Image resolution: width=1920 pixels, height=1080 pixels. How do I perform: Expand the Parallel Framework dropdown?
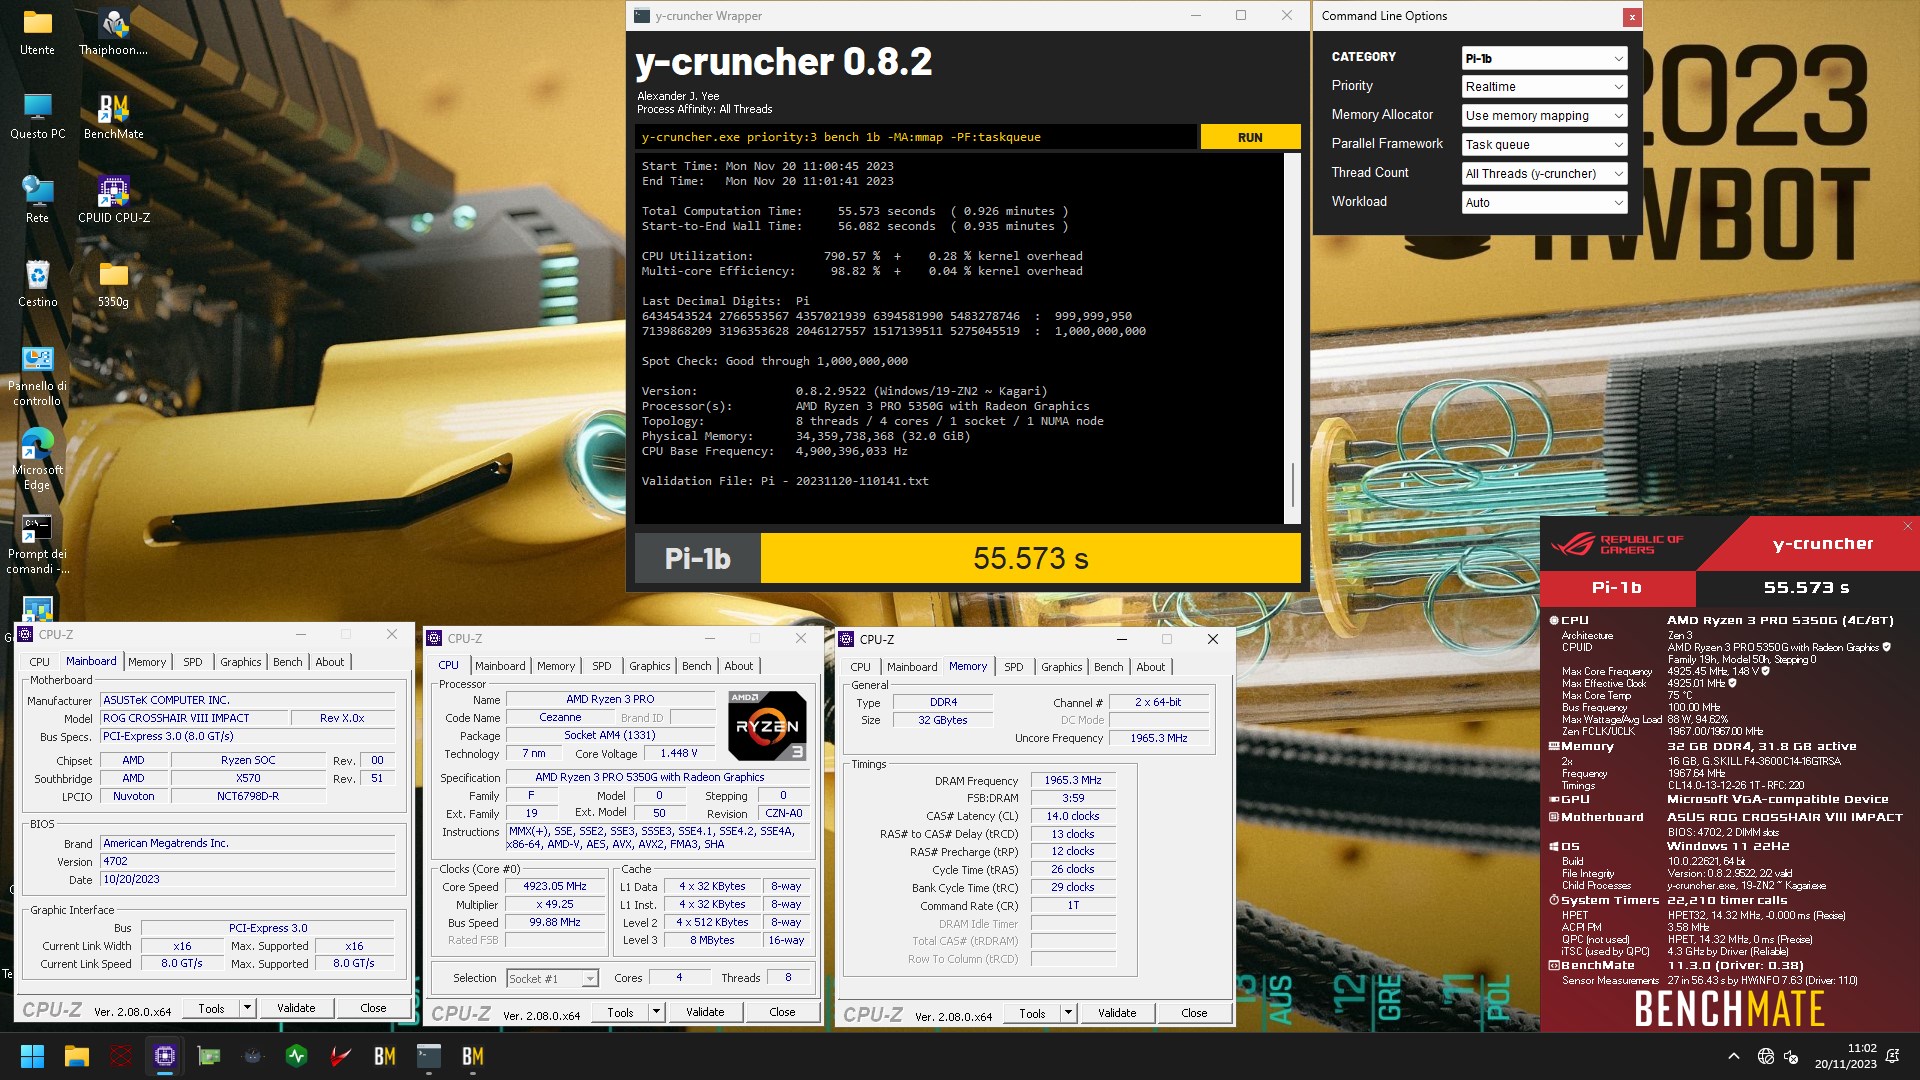pyautogui.click(x=1544, y=145)
